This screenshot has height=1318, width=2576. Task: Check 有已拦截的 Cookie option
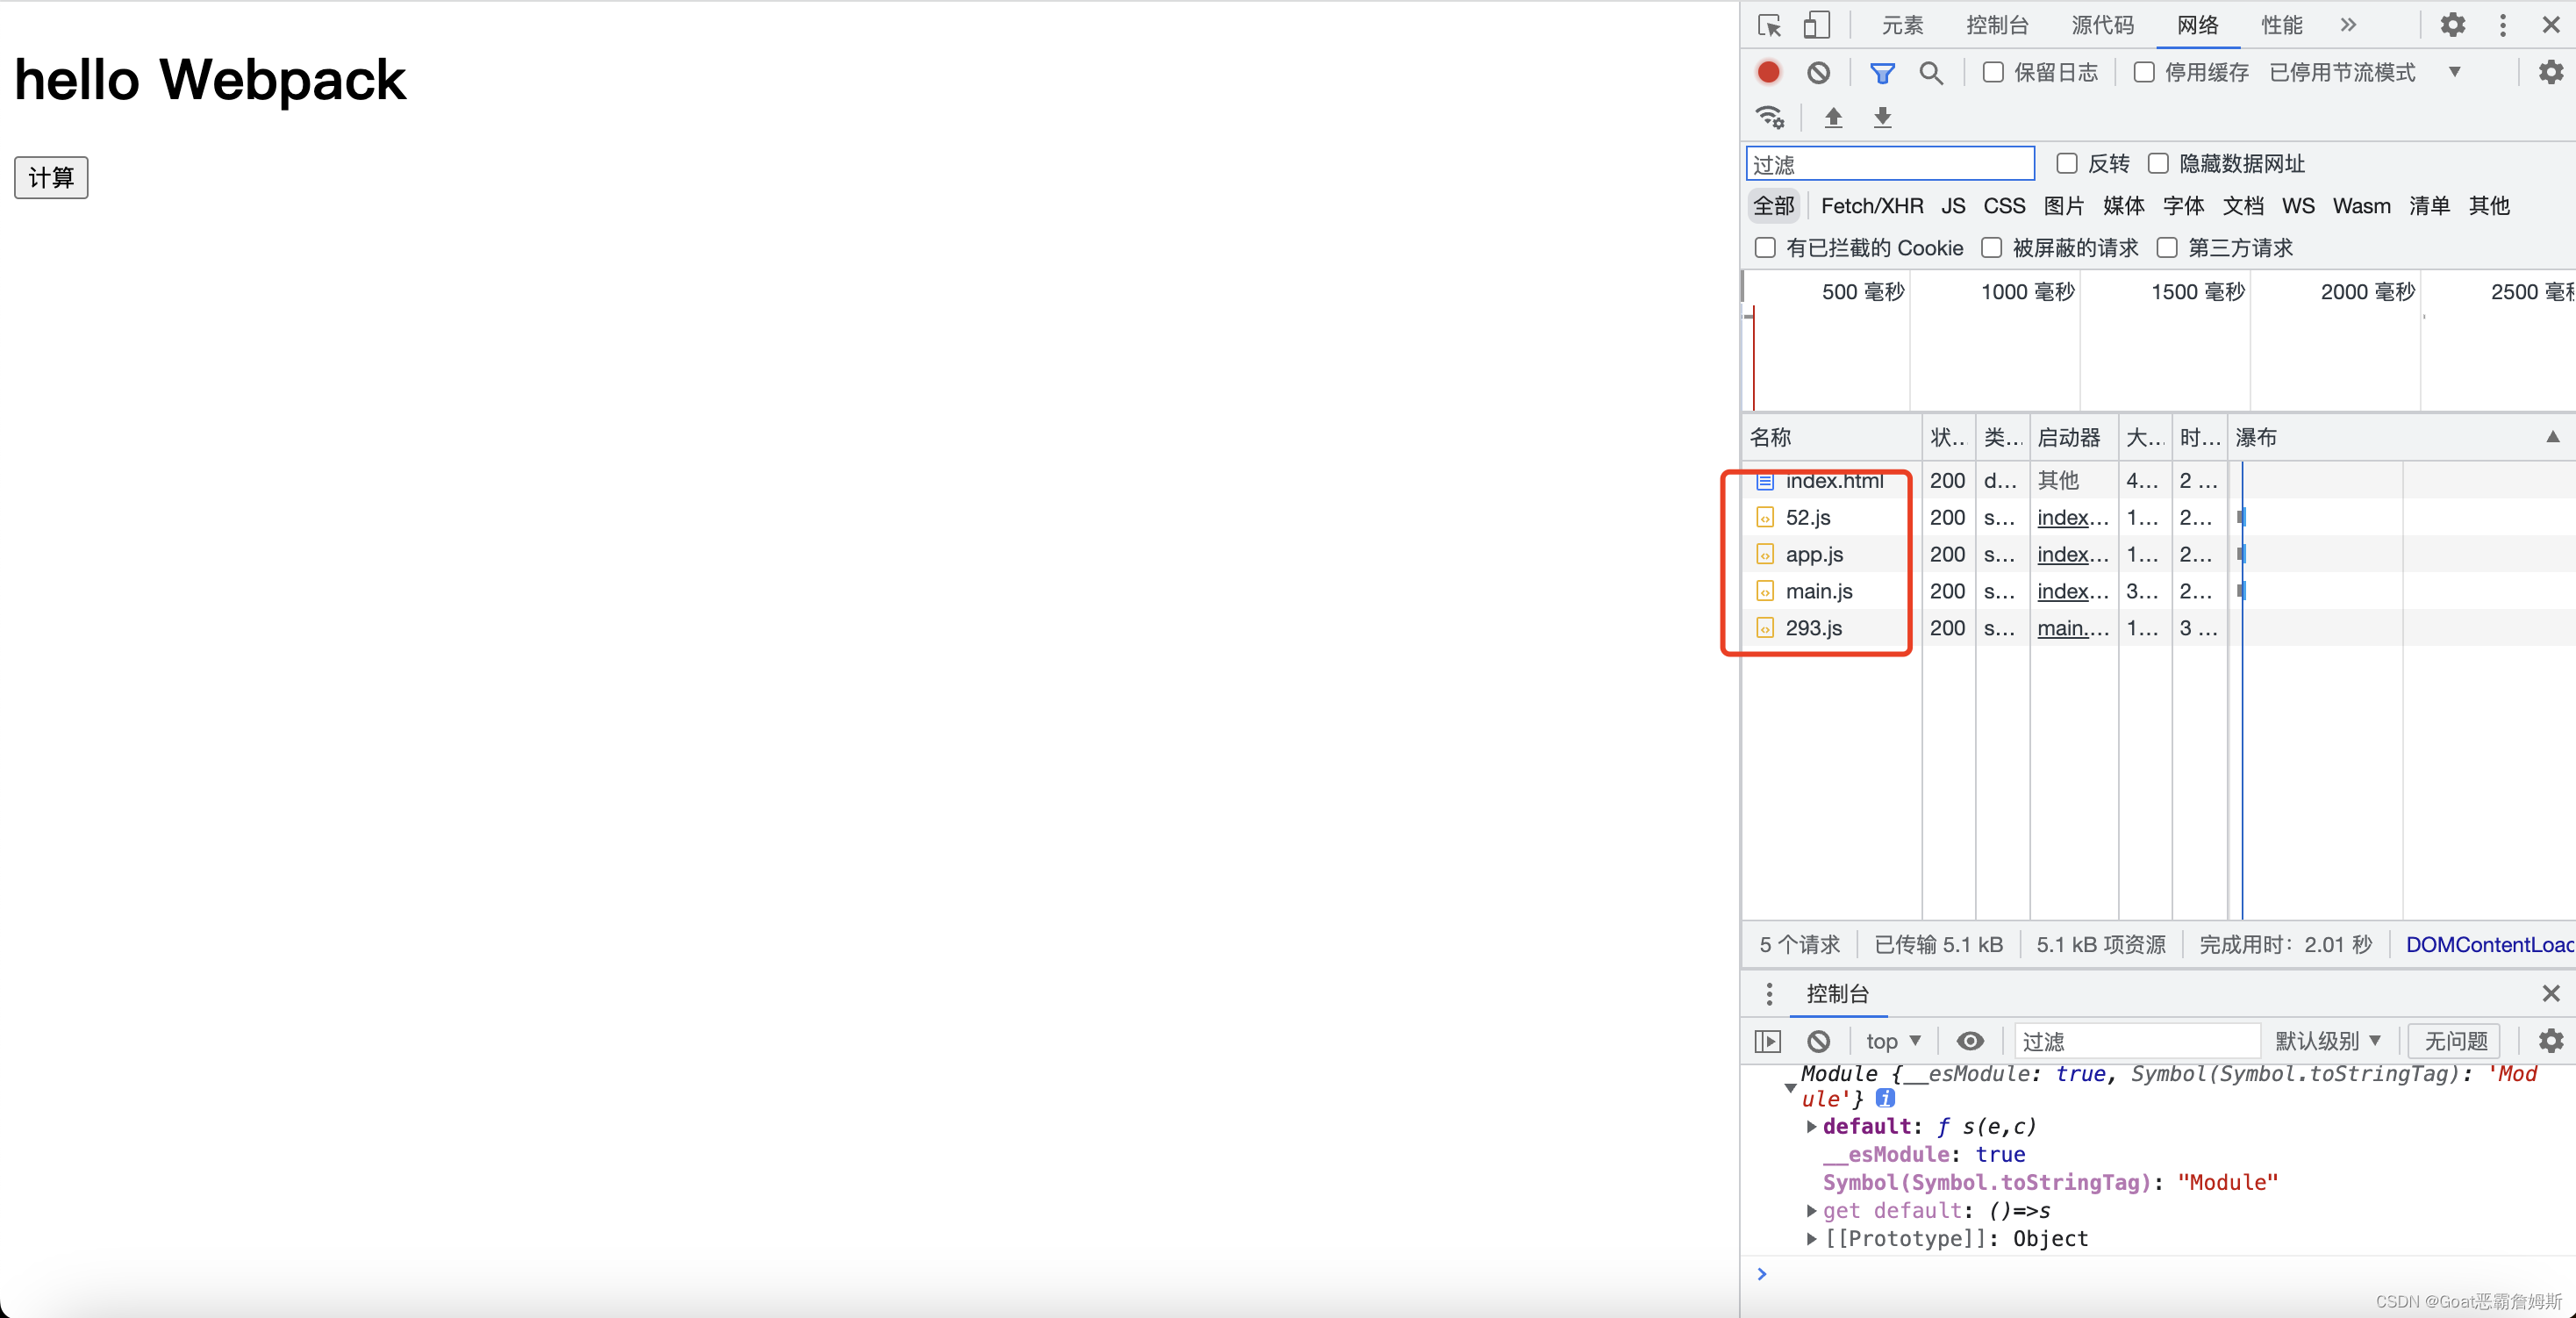pos(1765,247)
